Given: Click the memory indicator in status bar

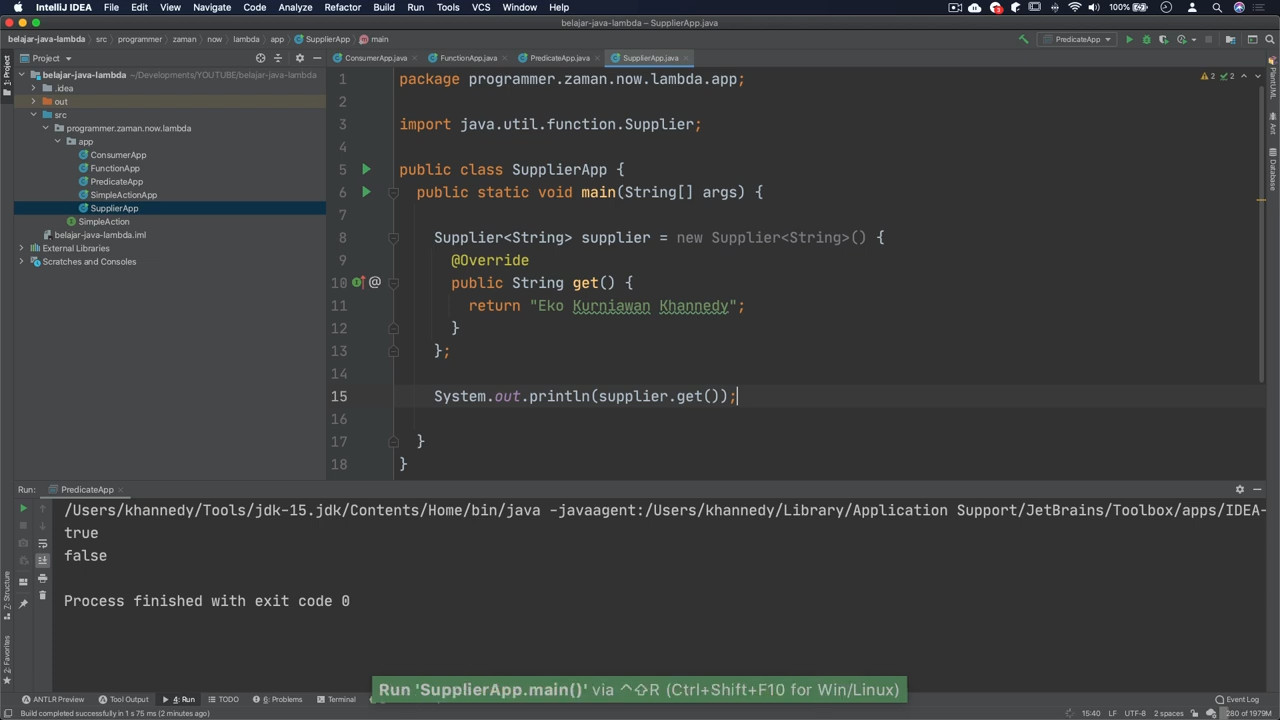Looking at the screenshot, I should pyautogui.click(x=1244, y=713).
